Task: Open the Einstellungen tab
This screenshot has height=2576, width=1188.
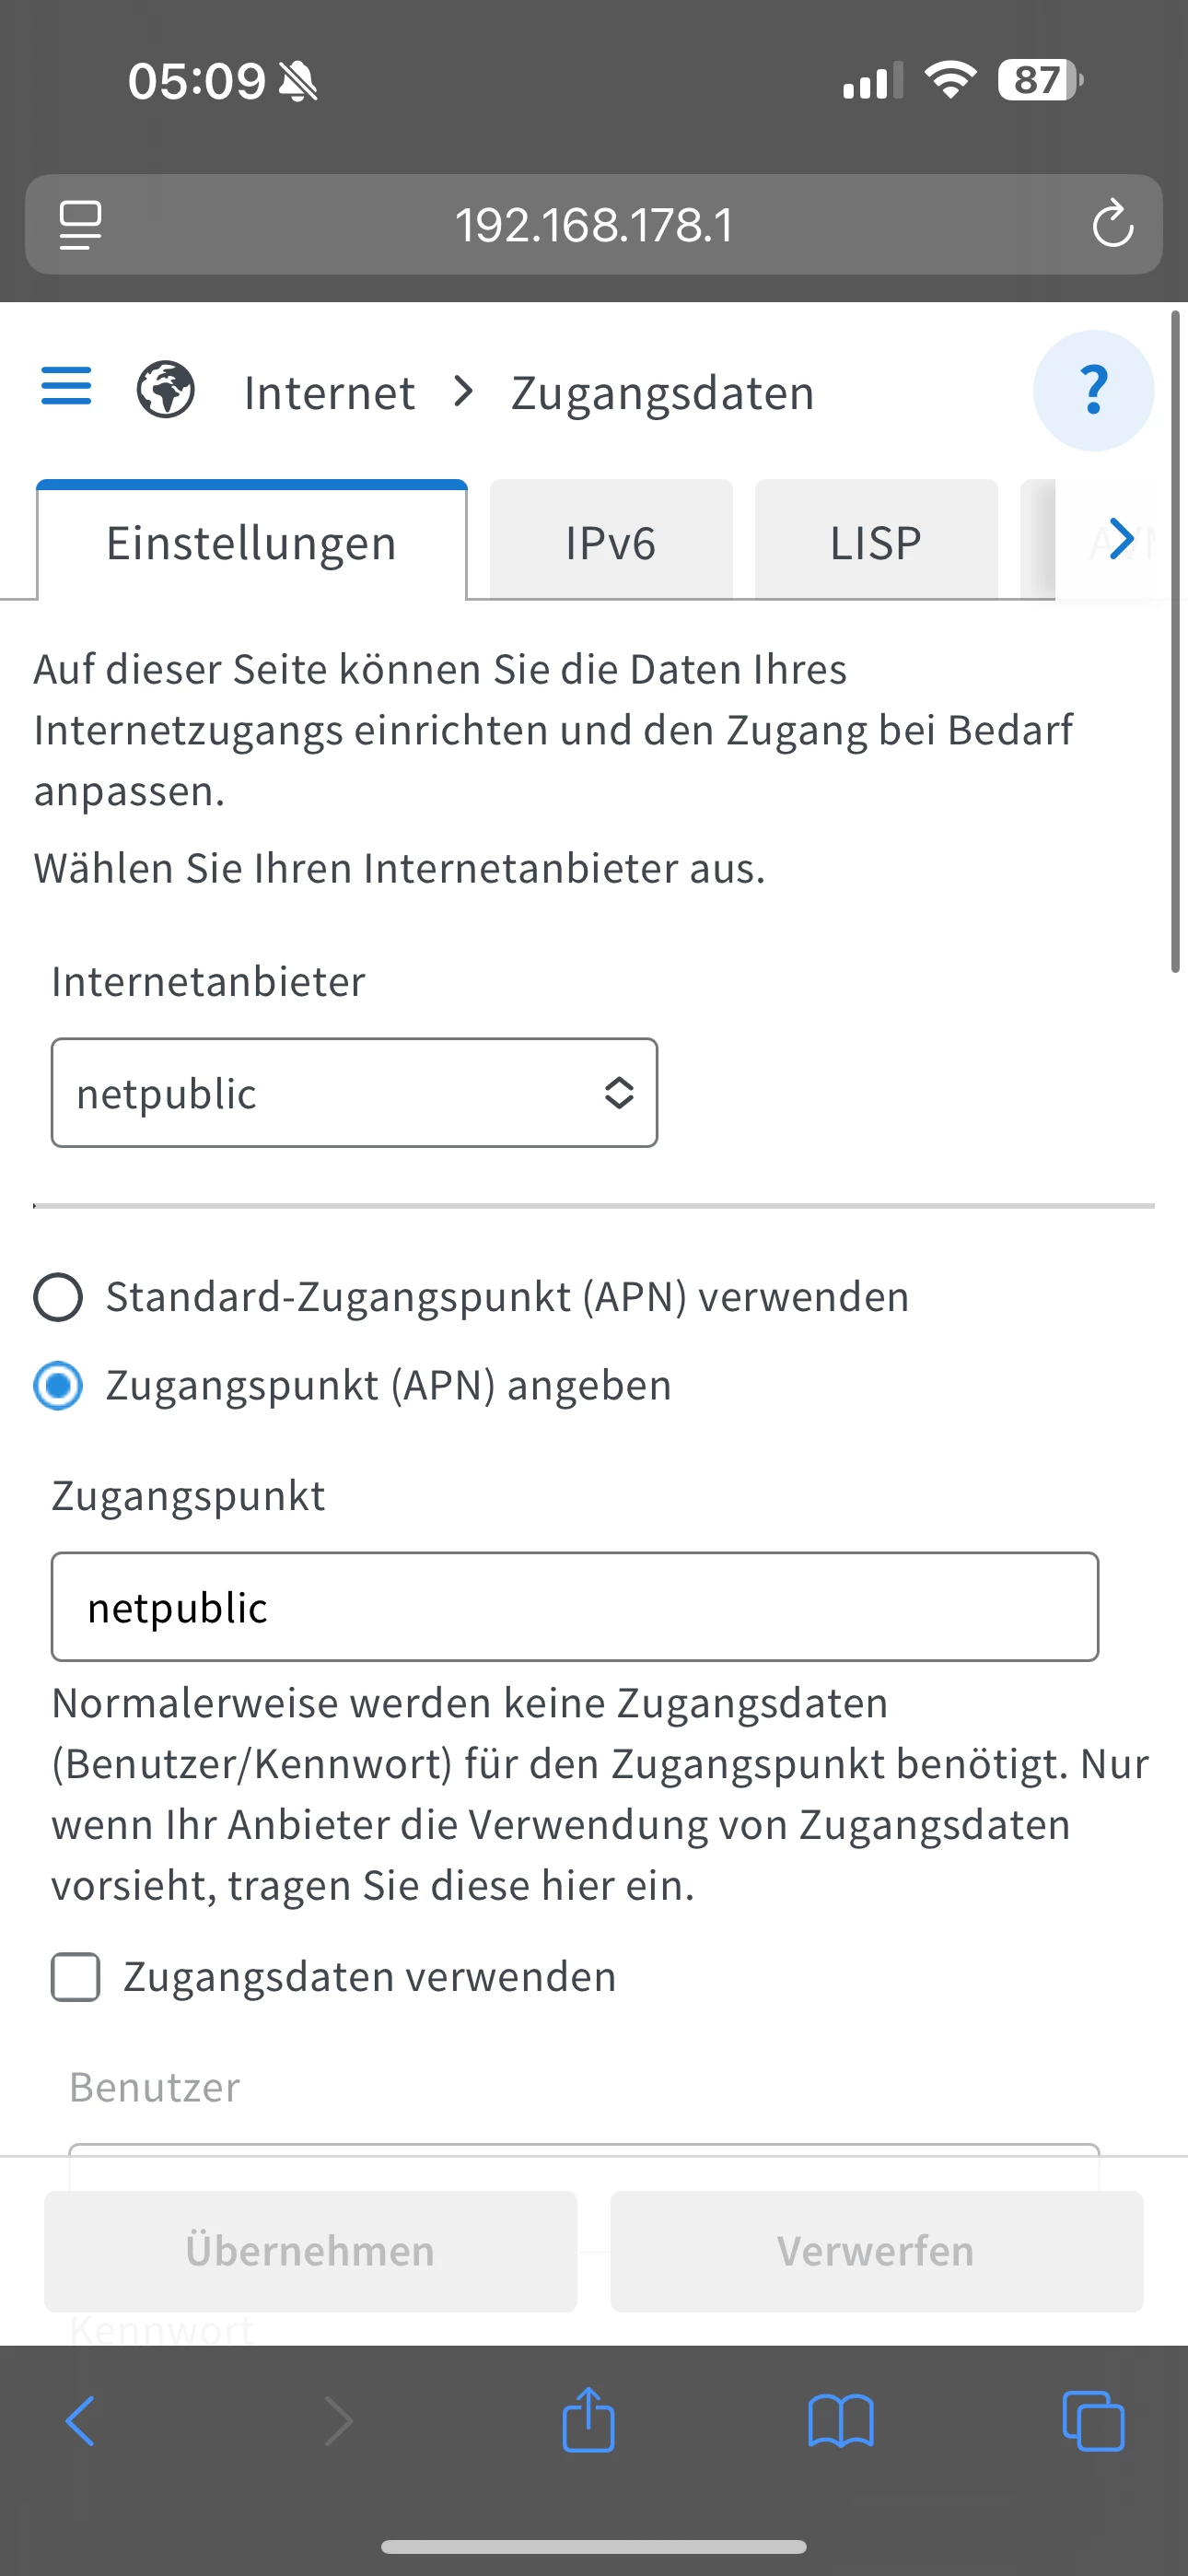Action: [x=251, y=543]
